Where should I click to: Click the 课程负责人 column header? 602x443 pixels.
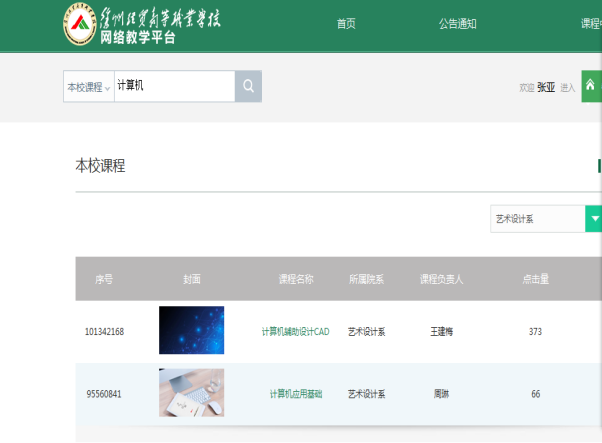coord(442,279)
